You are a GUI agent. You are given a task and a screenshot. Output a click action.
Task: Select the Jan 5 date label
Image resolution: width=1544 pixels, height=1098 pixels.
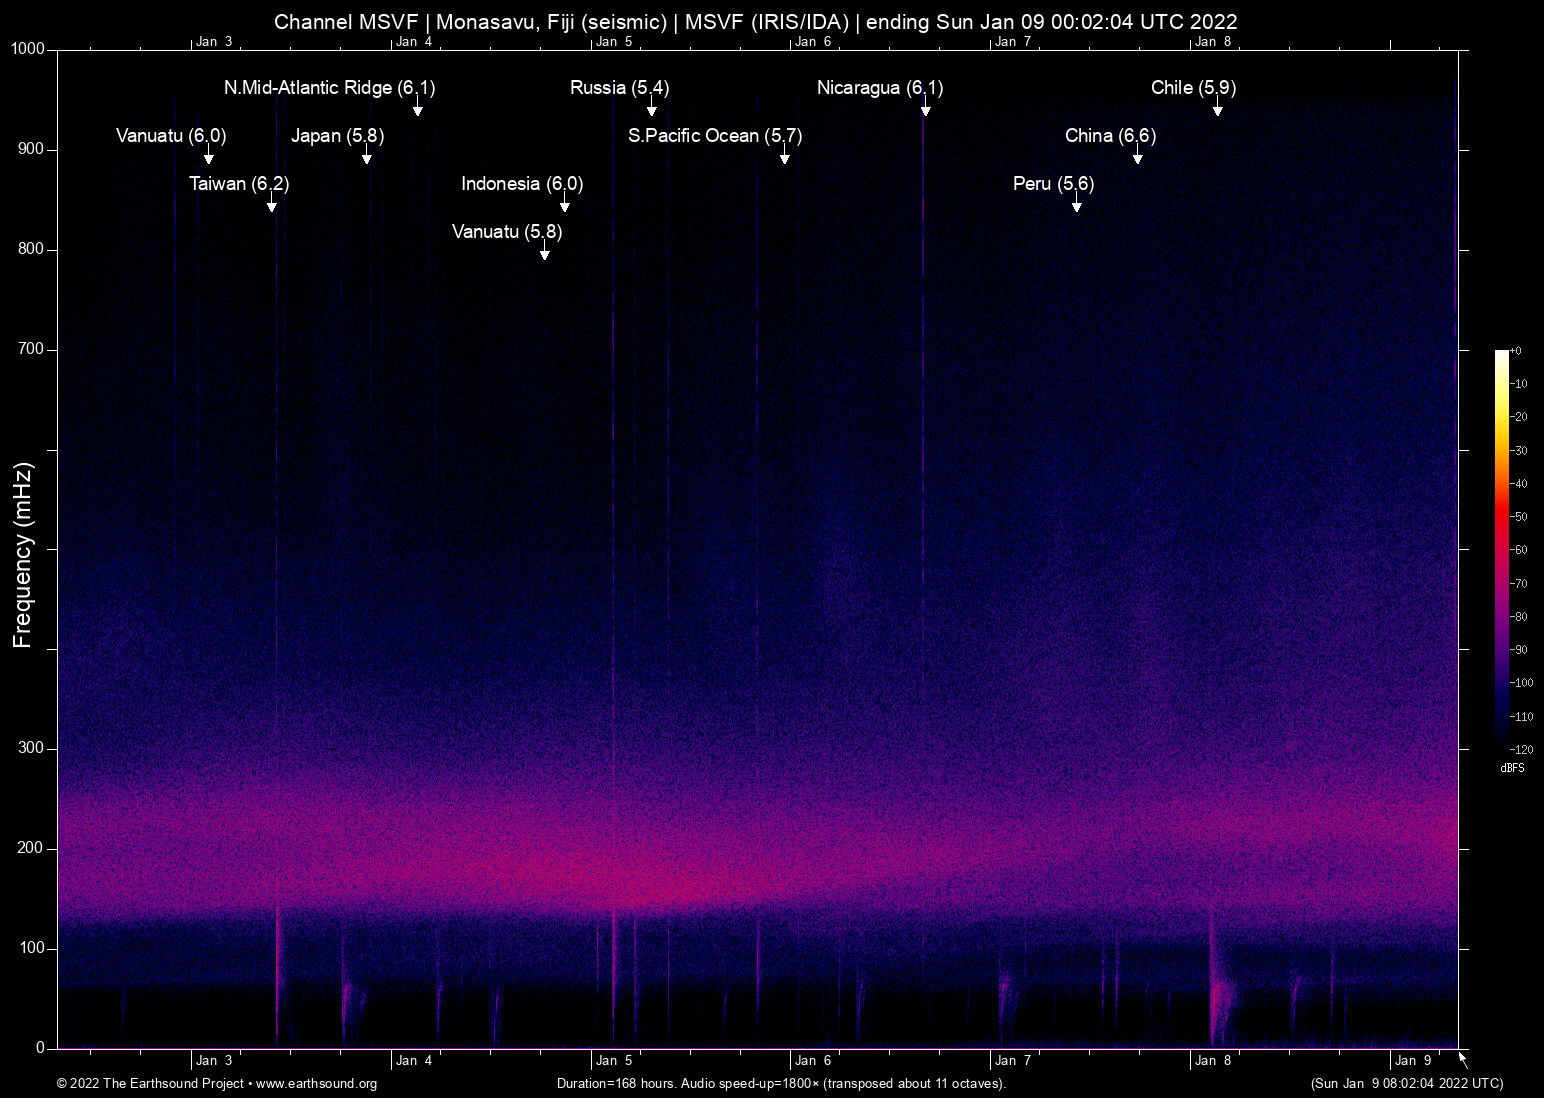click(x=612, y=1060)
